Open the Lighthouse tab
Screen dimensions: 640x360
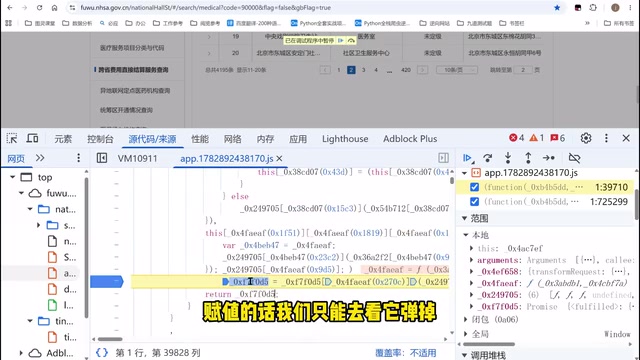345,139
